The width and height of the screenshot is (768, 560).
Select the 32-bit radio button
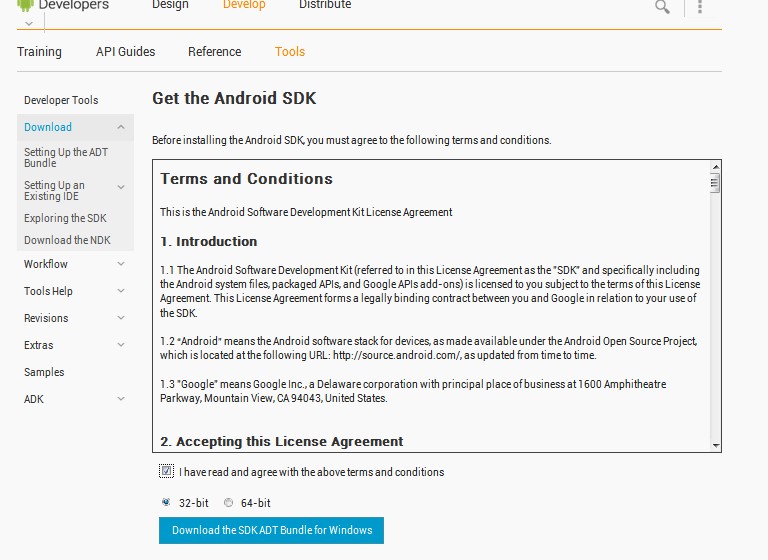[x=166, y=502]
